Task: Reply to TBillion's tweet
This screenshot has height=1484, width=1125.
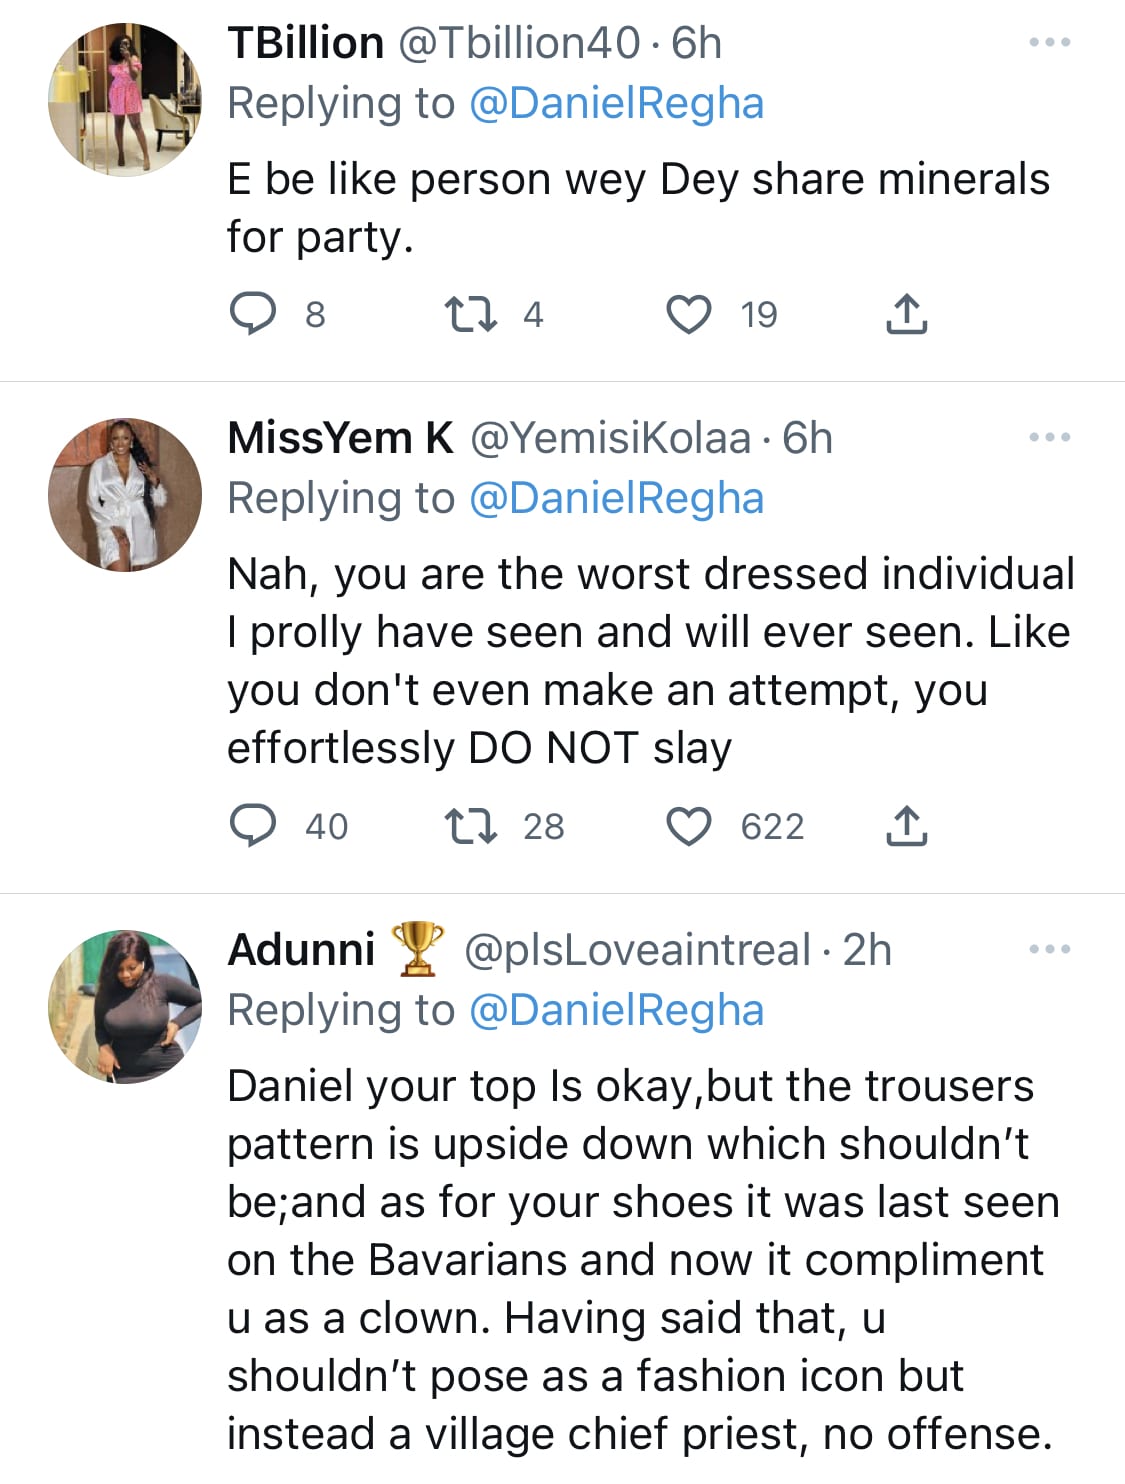Action: pyautogui.click(x=253, y=314)
